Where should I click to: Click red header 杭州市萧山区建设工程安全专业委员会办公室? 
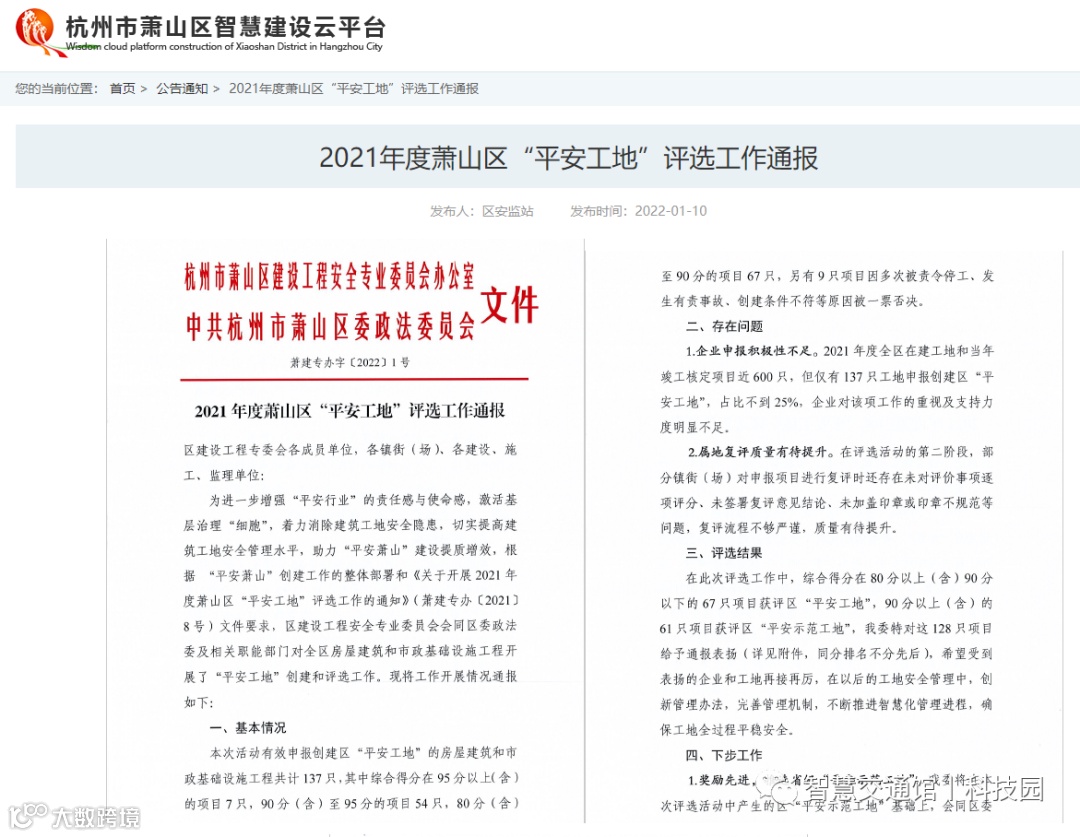(329, 276)
